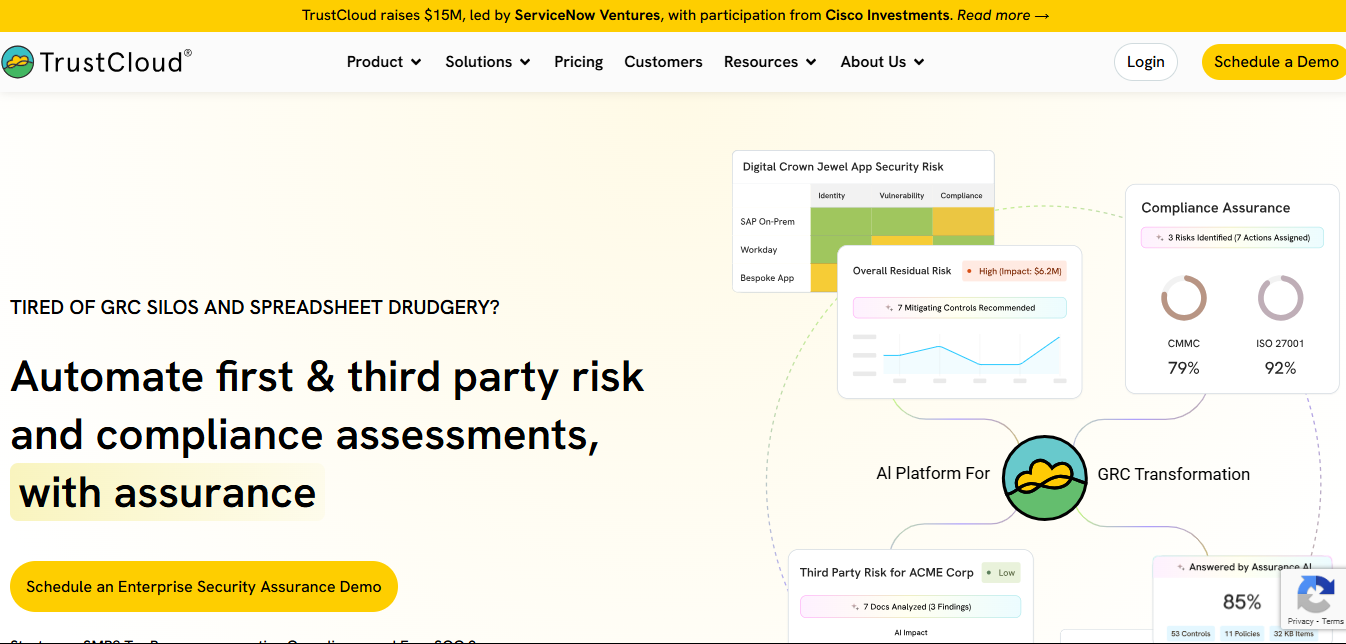Open the Solutions menu label
Viewport: 1346px width, 644px height.
click(479, 62)
